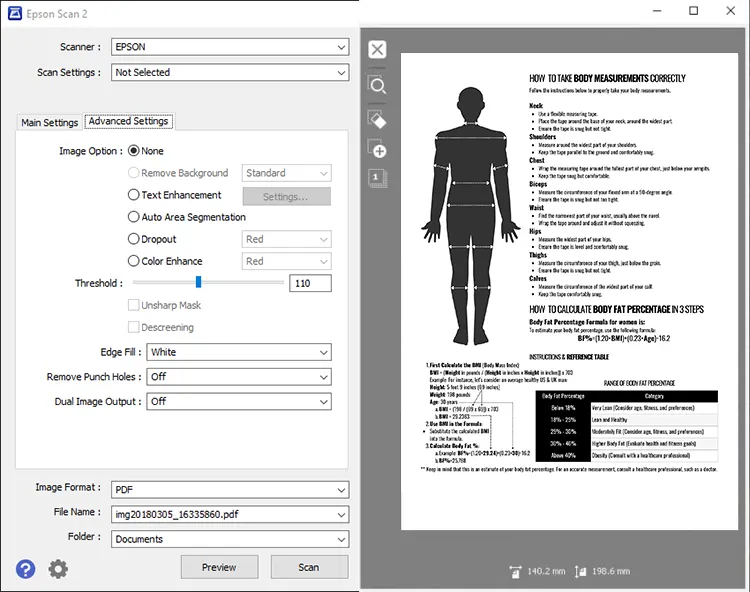Click the marquee height icon beside 198.6 mm
This screenshot has width=750, height=592.
(580, 571)
